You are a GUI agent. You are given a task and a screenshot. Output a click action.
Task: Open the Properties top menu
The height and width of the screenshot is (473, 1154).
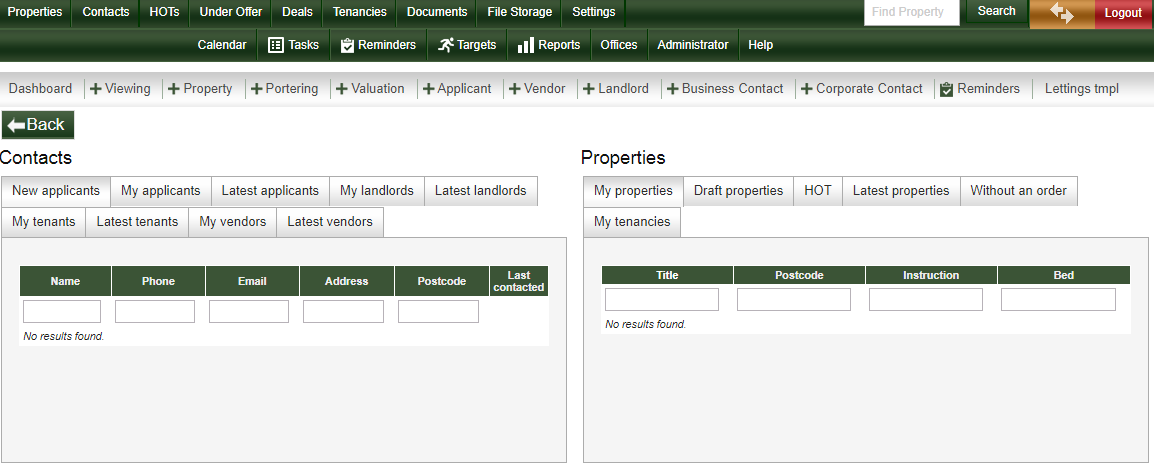pos(35,13)
